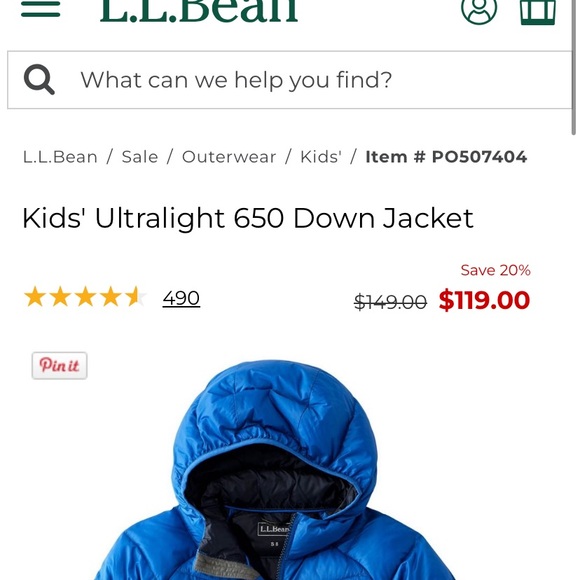Click the blue down jacket image
Viewport: 580px width, 580px height.
[274, 470]
